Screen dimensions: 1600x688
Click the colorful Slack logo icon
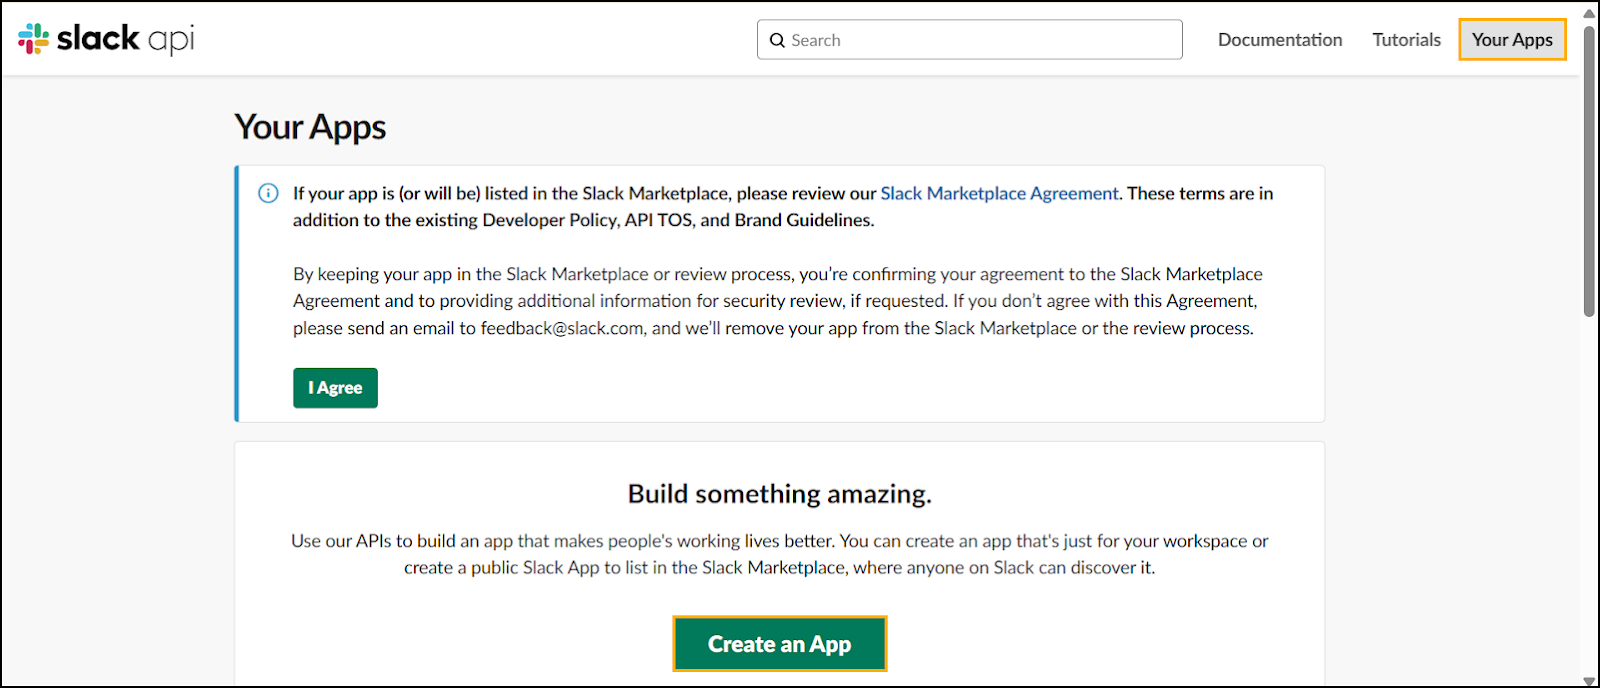click(x=33, y=39)
